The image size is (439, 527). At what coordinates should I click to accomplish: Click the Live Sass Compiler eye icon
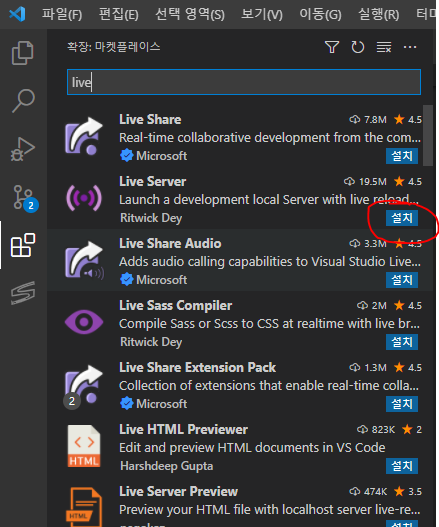coord(84,322)
